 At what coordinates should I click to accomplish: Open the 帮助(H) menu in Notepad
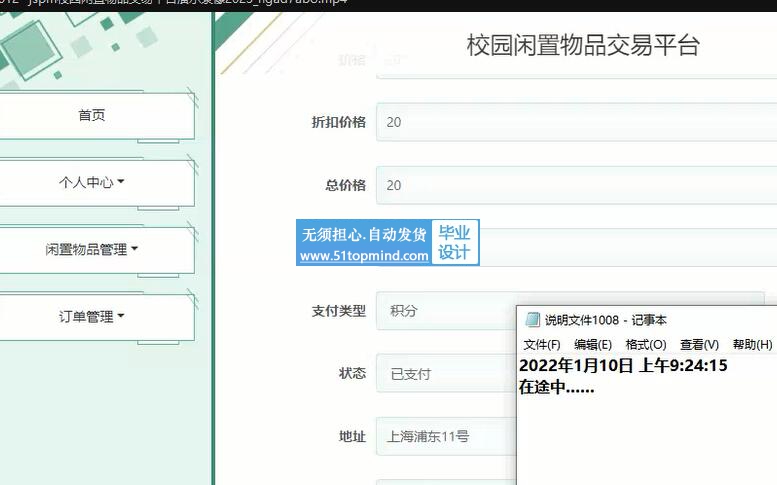coord(752,344)
